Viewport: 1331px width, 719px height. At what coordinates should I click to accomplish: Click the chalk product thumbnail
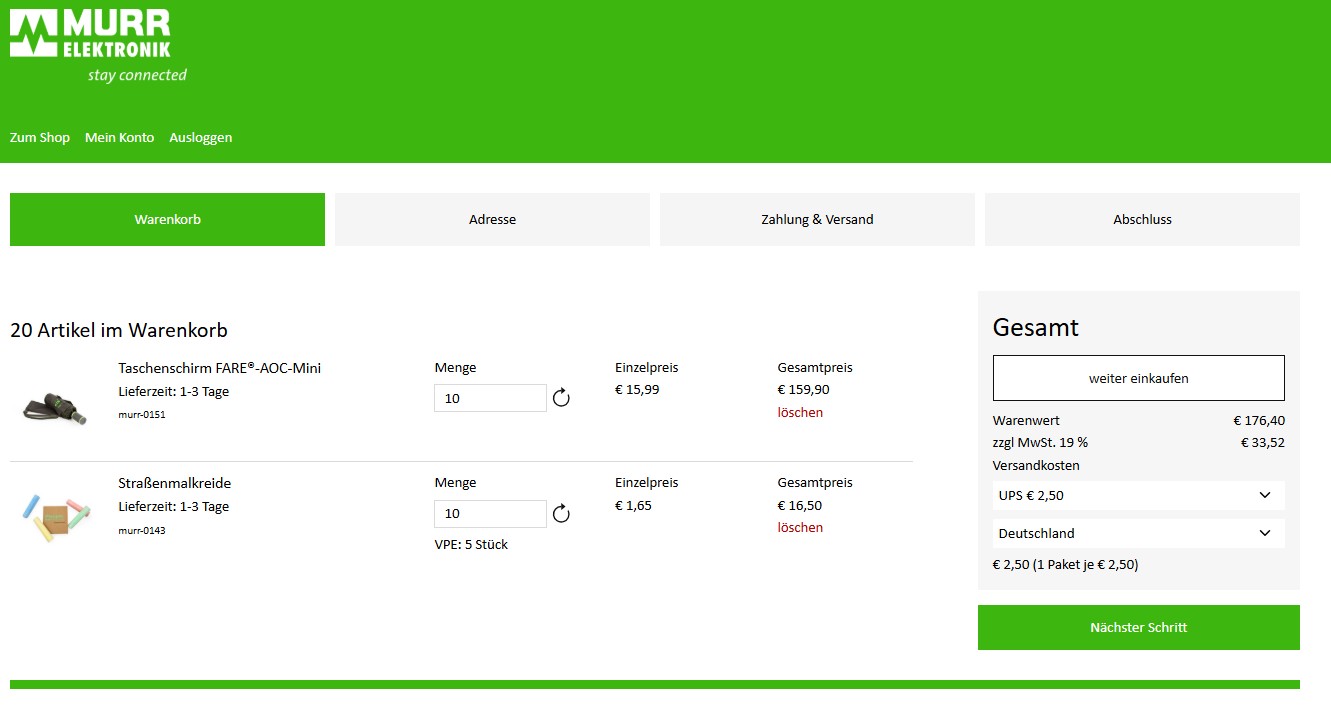coord(55,516)
